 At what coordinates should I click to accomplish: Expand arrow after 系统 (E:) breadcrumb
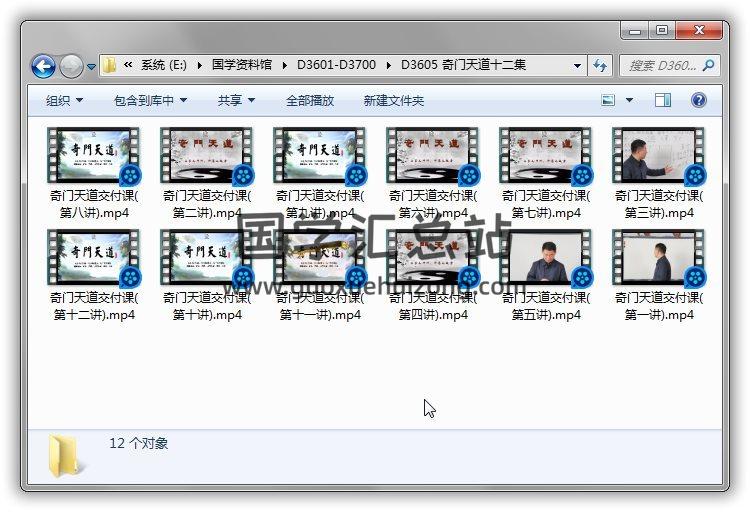(199, 65)
